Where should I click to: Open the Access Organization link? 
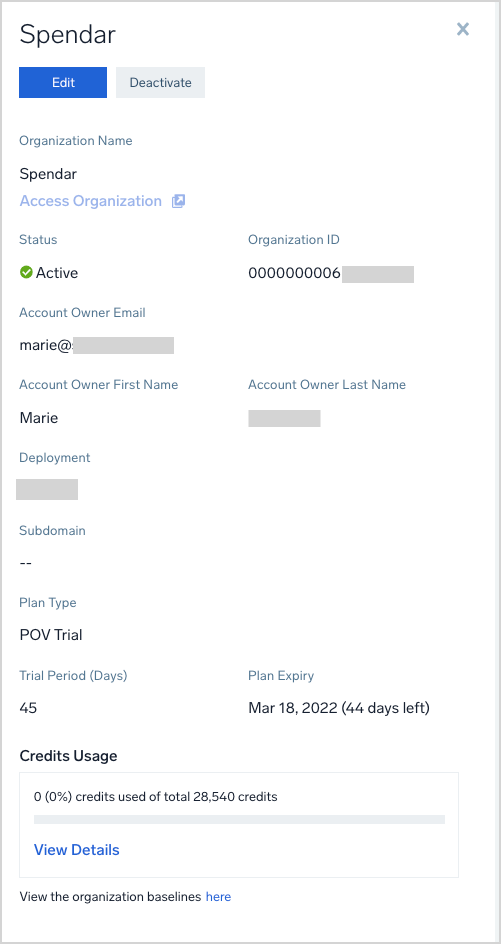[x=91, y=201]
